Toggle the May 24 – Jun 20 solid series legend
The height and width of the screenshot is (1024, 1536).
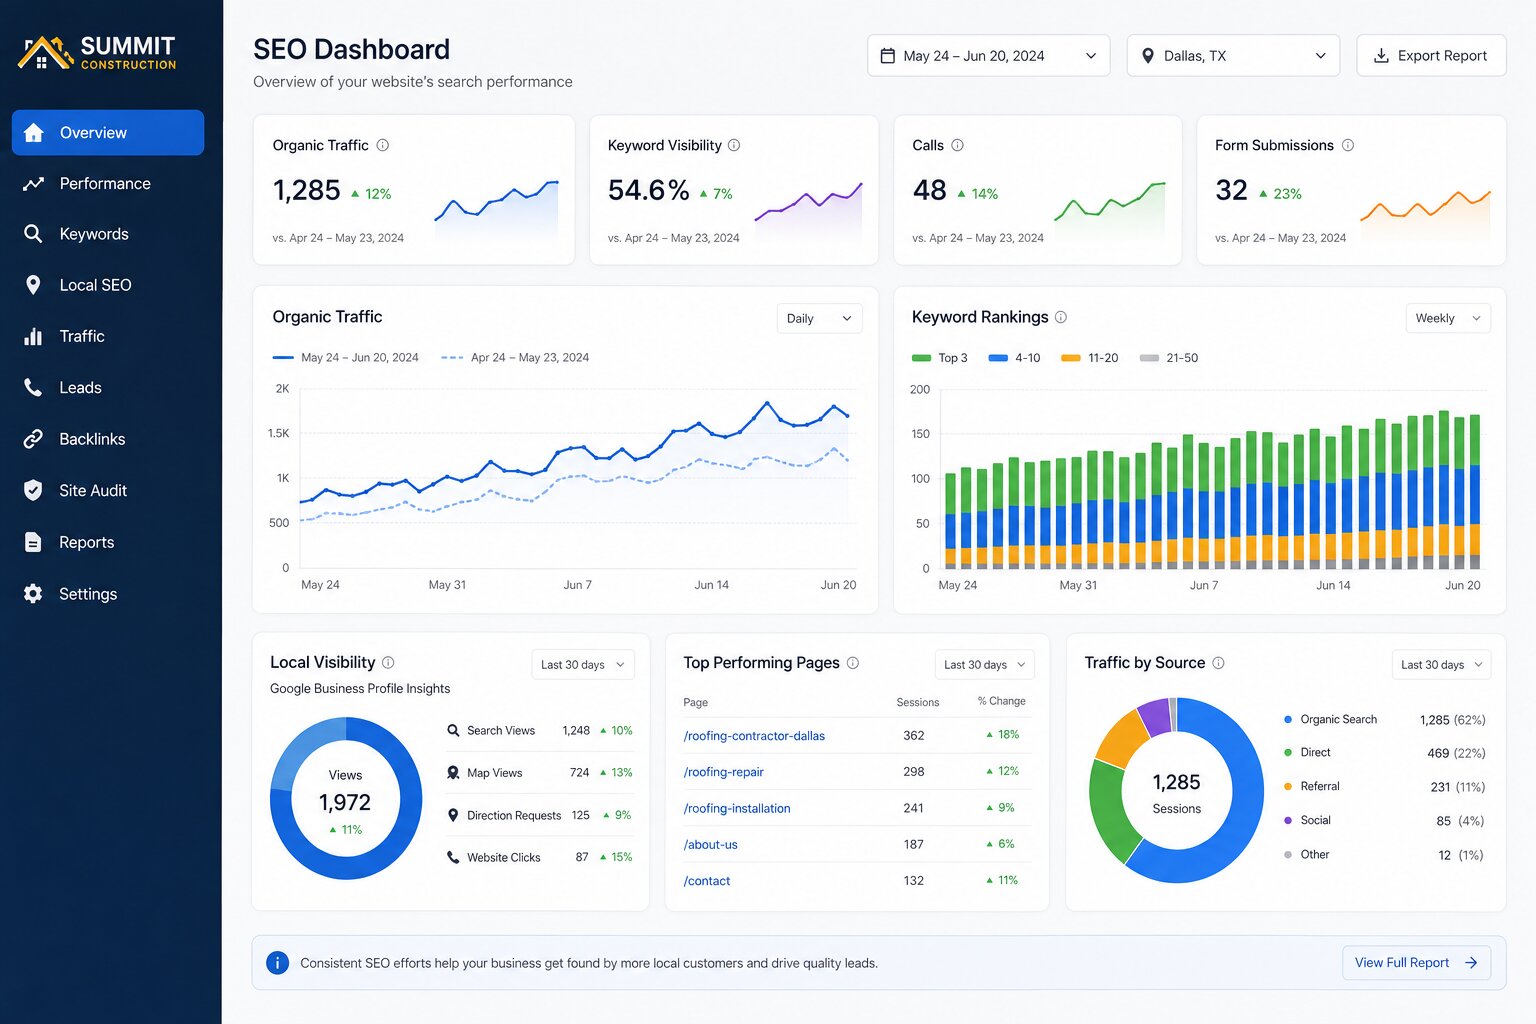345,358
